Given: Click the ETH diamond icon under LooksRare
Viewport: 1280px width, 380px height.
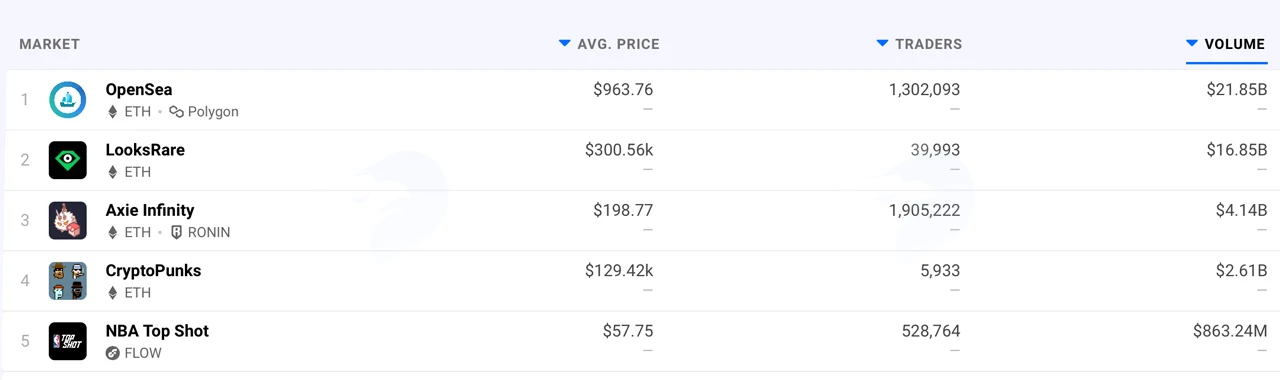Looking at the screenshot, I should coord(113,172).
